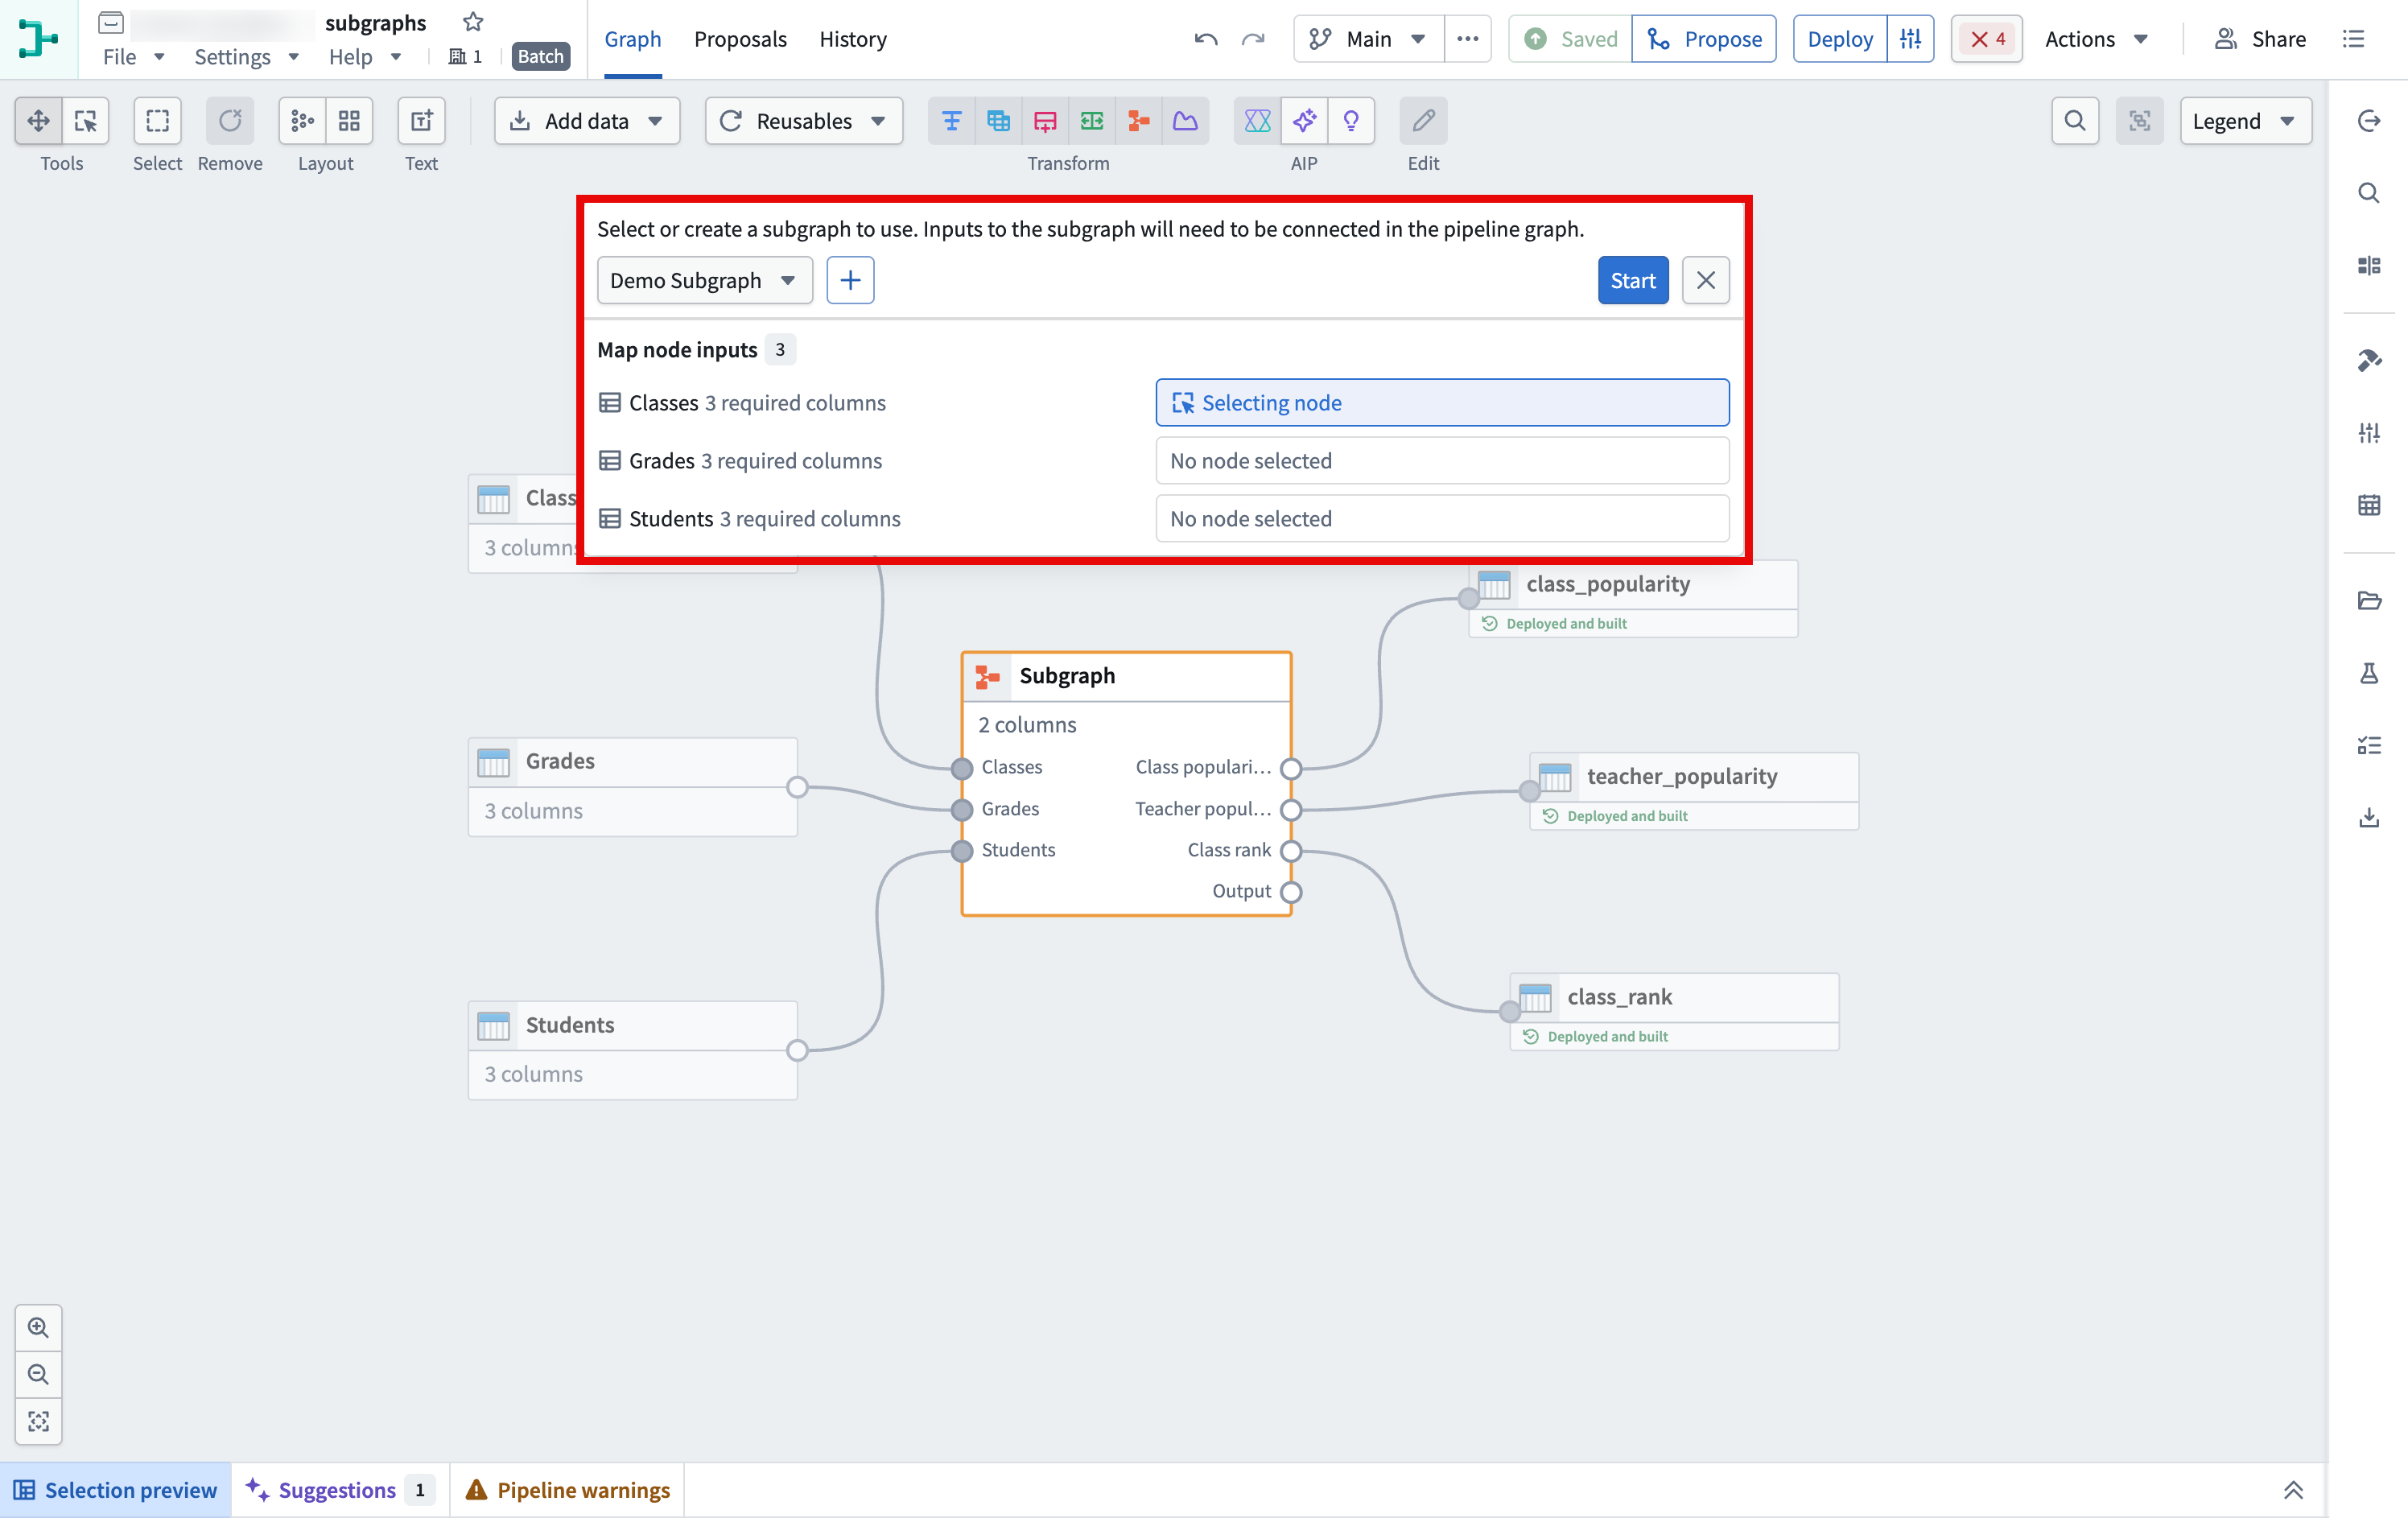The image size is (2408, 1518).
Task: Switch to the History tab
Action: coord(853,39)
